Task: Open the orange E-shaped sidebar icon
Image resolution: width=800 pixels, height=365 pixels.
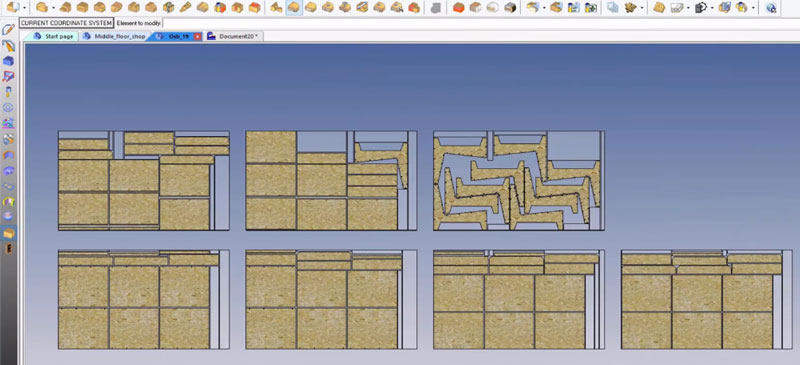Action: 8,249
